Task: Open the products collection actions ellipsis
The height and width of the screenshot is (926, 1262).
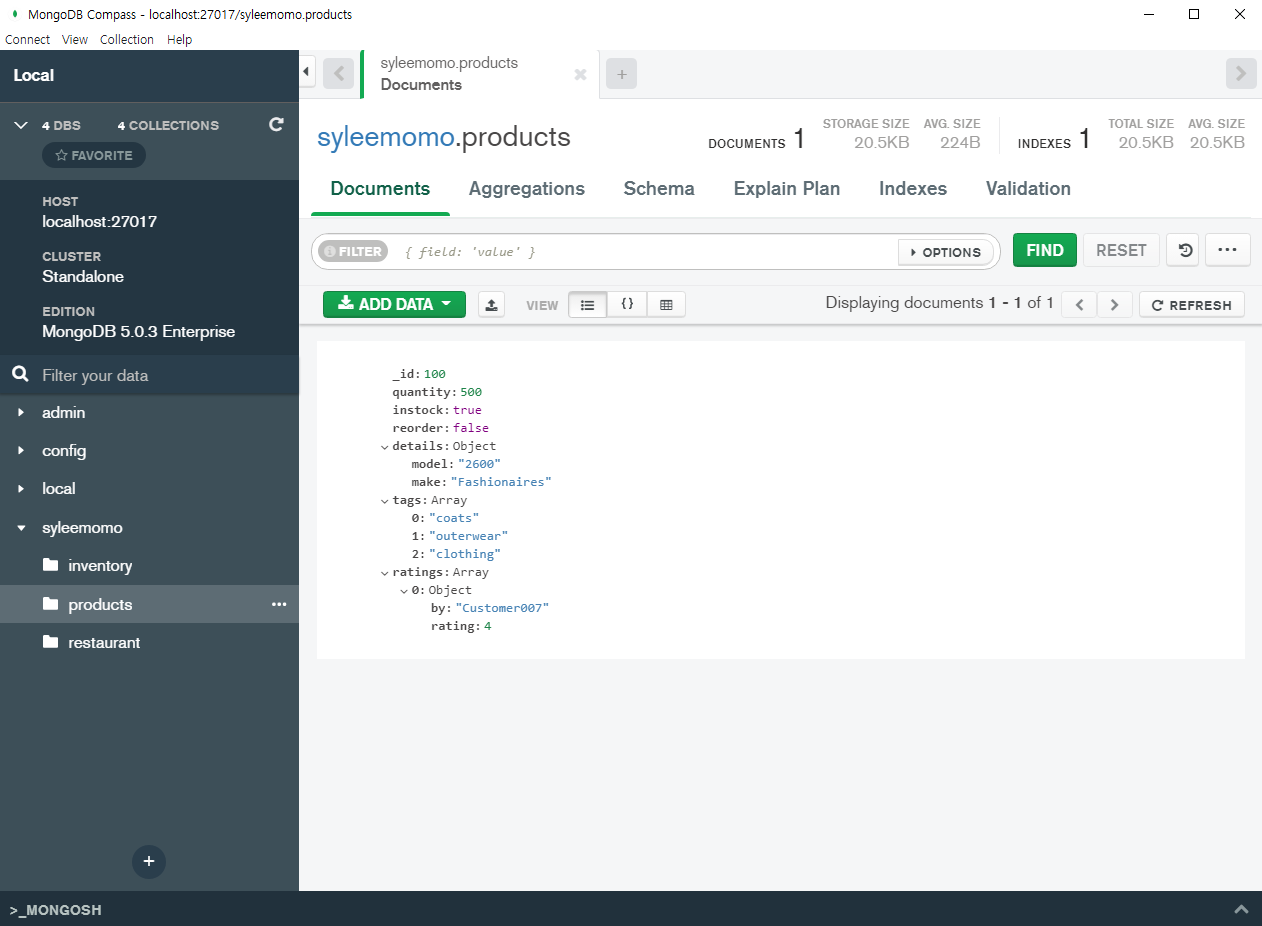Action: [279, 604]
